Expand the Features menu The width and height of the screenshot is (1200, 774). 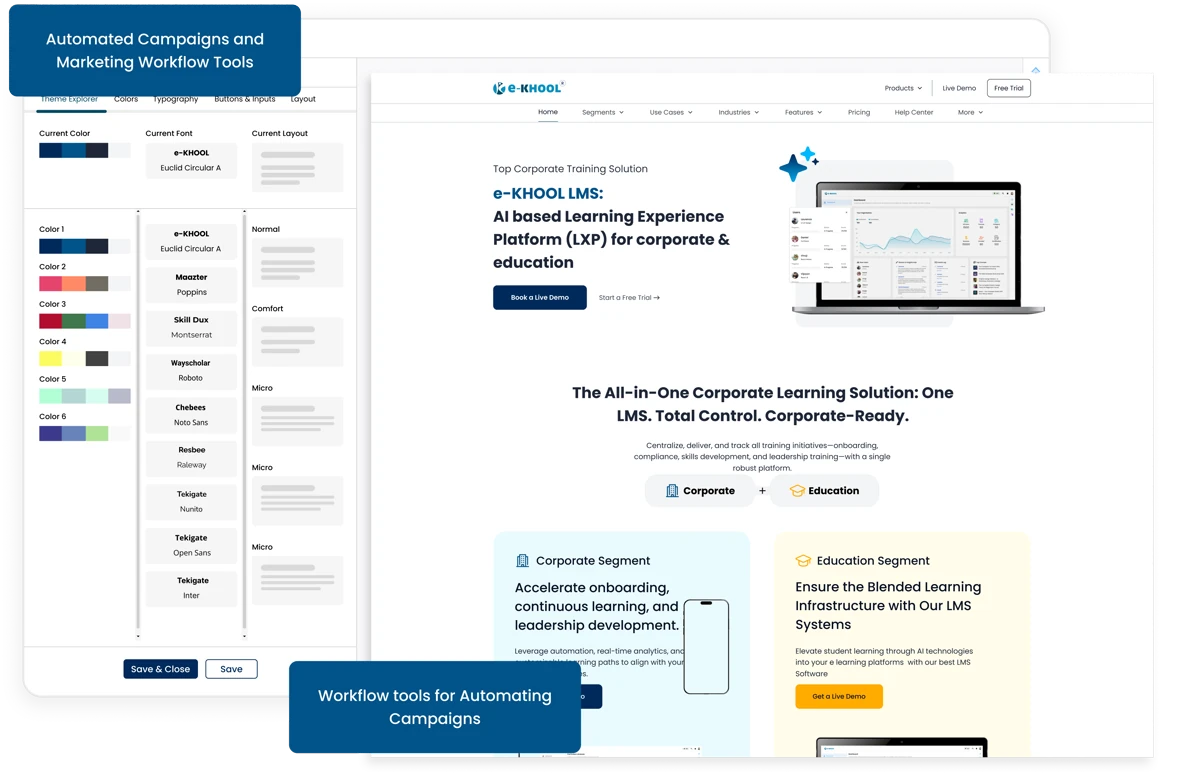pos(803,113)
